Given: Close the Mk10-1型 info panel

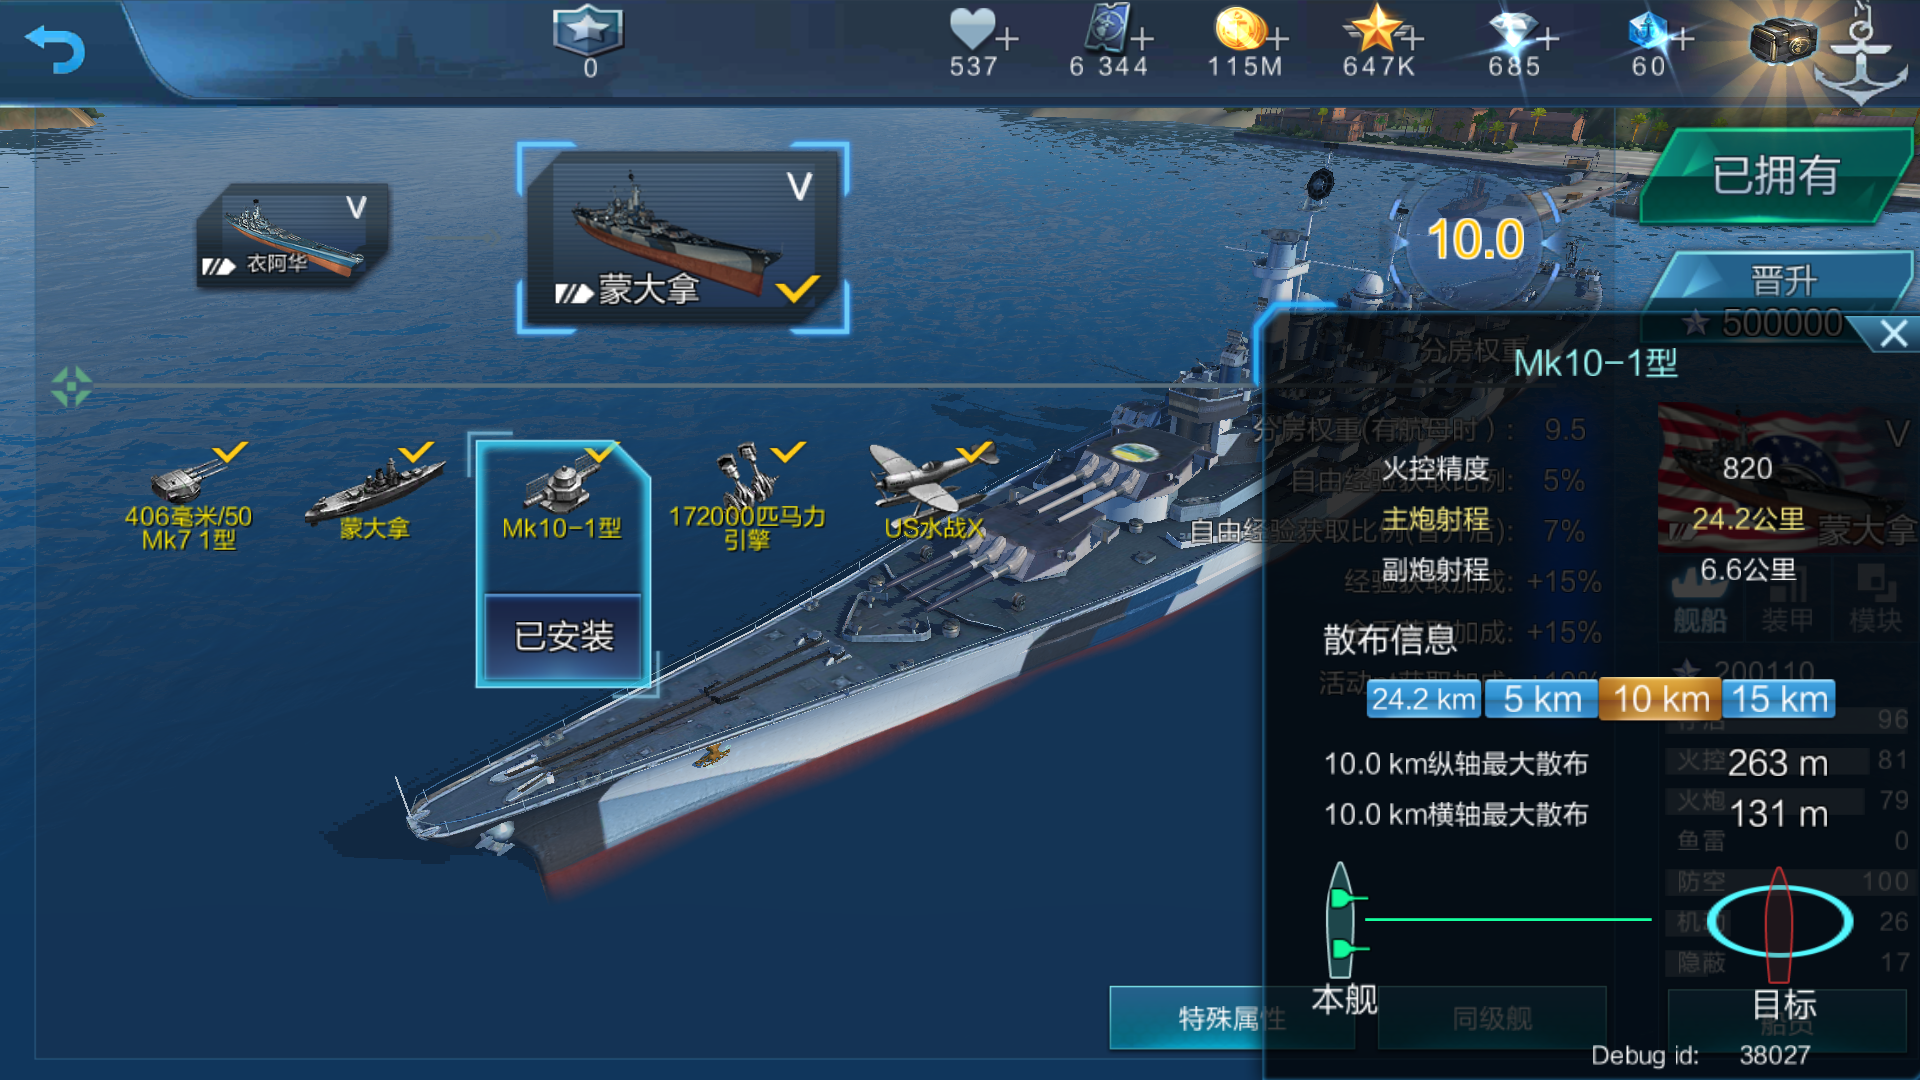Looking at the screenshot, I should 1893,334.
